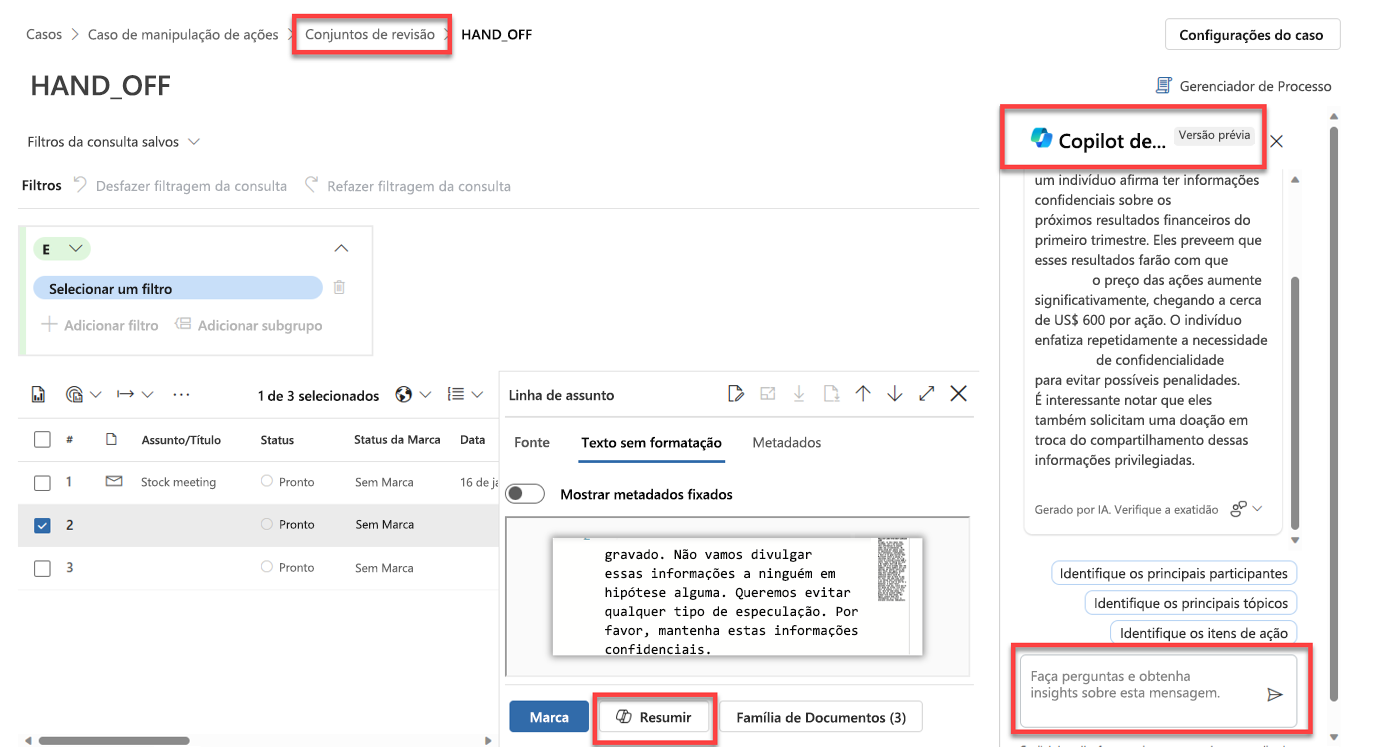Image resolution: width=1377 pixels, height=747 pixels.
Task: Click the Pronto status circle in row 3
Action: click(267, 567)
